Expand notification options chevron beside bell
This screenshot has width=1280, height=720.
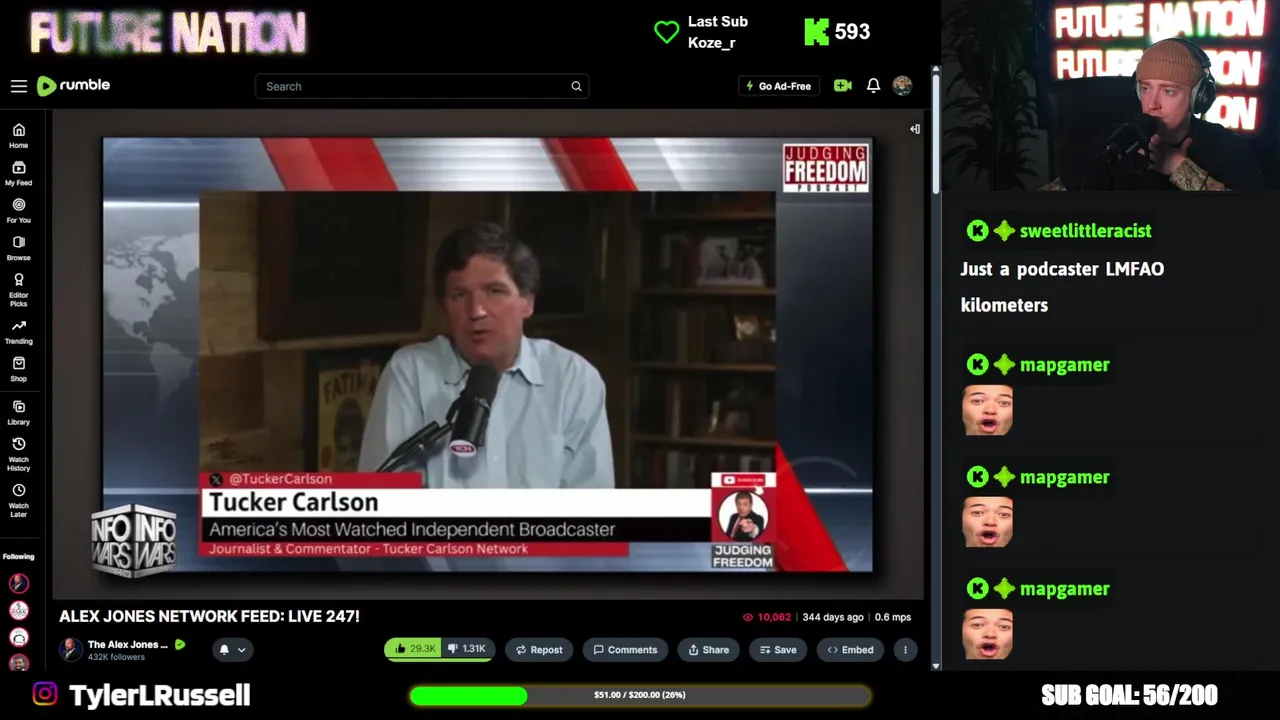tap(241, 650)
